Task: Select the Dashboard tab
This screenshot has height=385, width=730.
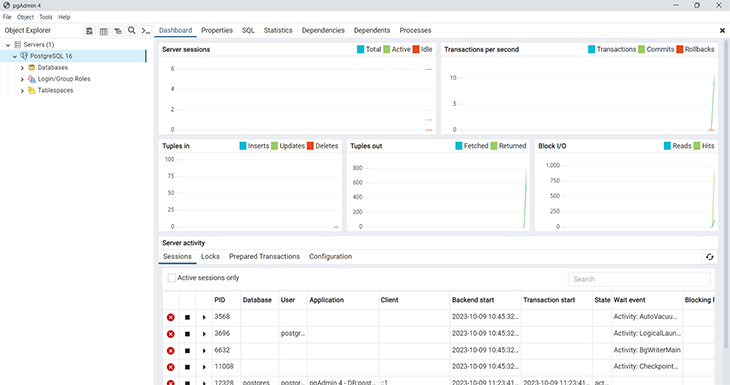Action: [x=176, y=30]
